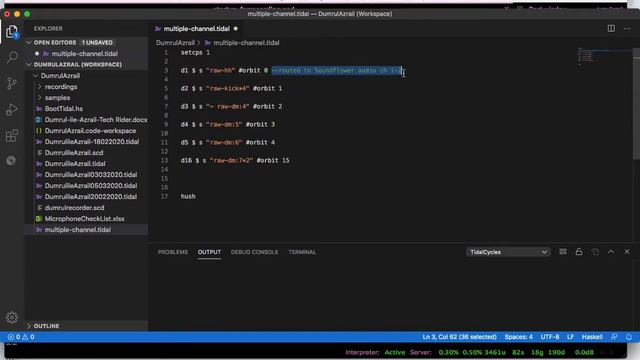This screenshot has width=640, height=360.
Task: Open Source Control view in activity bar
Action: [x=12, y=83]
